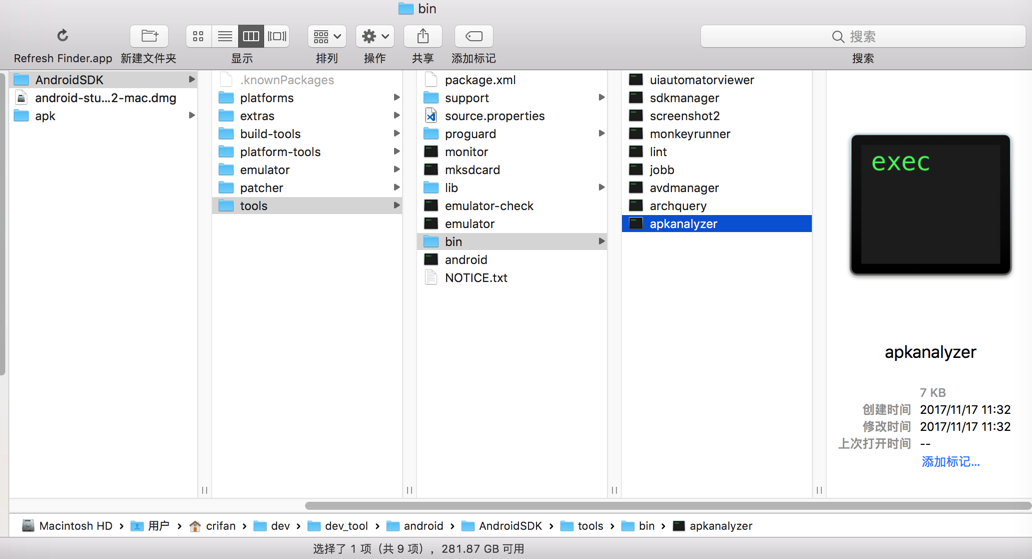Select the jobb executable

tap(717, 170)
